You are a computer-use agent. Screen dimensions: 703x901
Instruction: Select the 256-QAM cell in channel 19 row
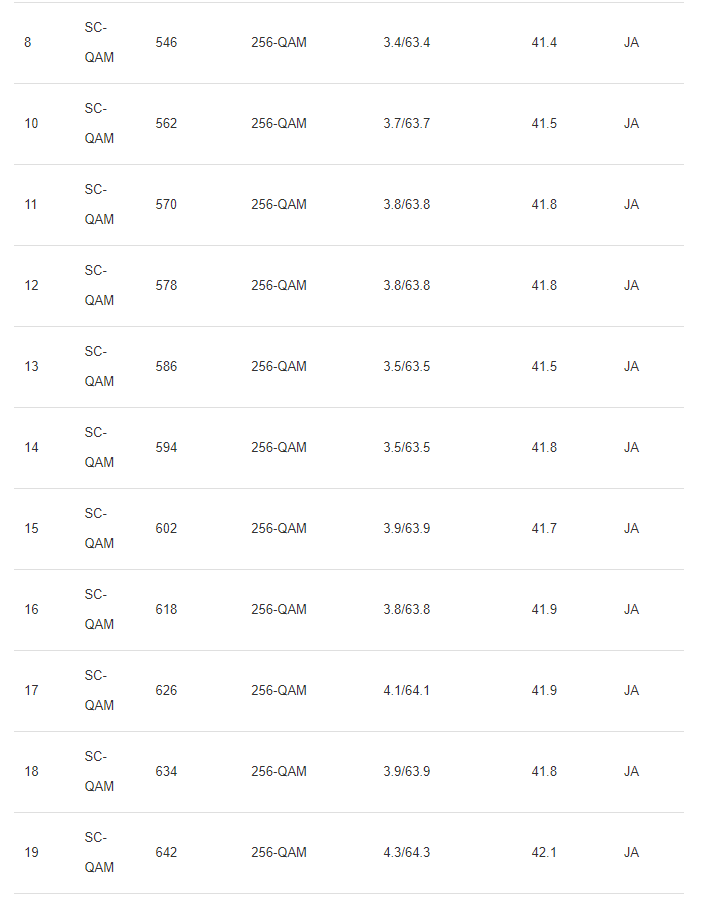[278, 853]
